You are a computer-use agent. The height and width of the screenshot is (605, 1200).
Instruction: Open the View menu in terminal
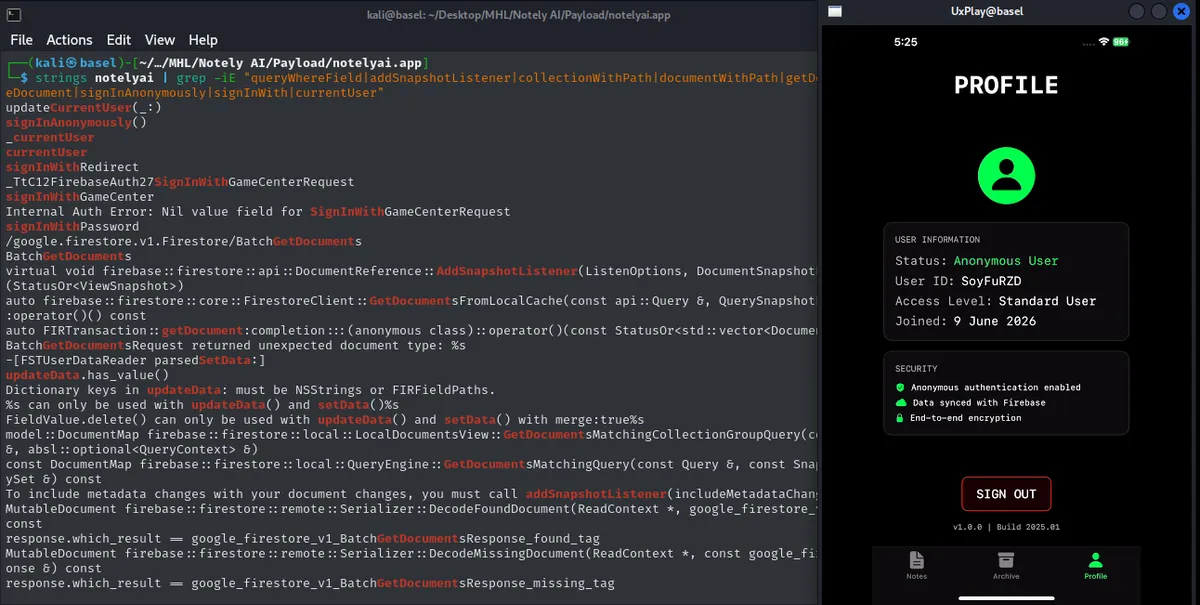(x=160, y=40)
